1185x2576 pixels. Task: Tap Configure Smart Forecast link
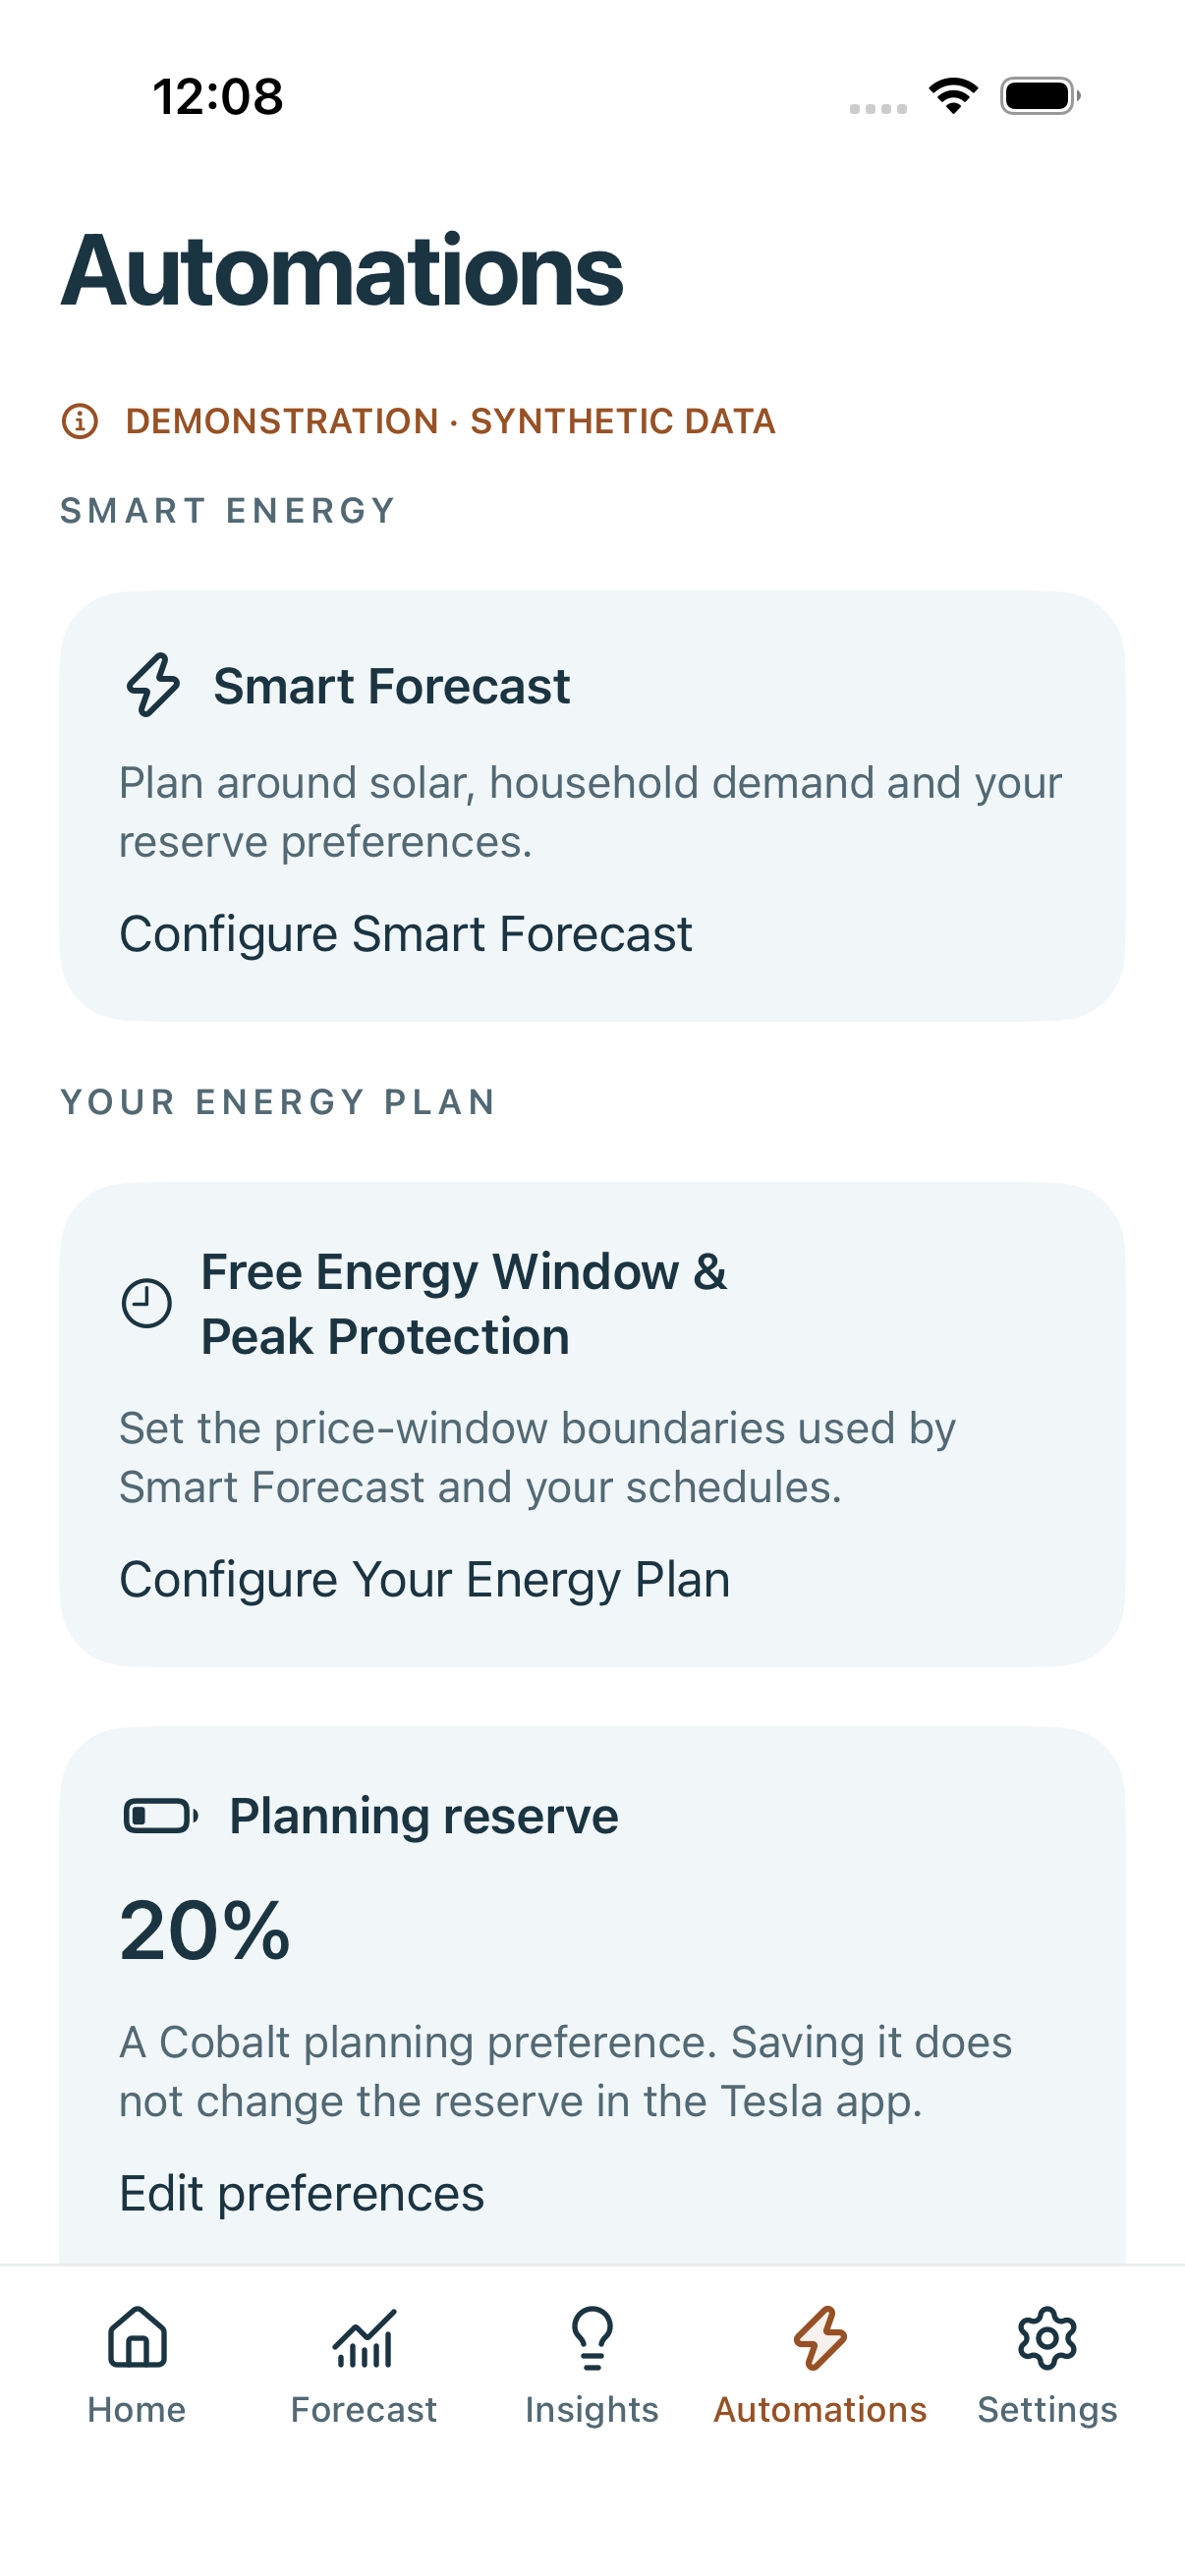[406, 934]
